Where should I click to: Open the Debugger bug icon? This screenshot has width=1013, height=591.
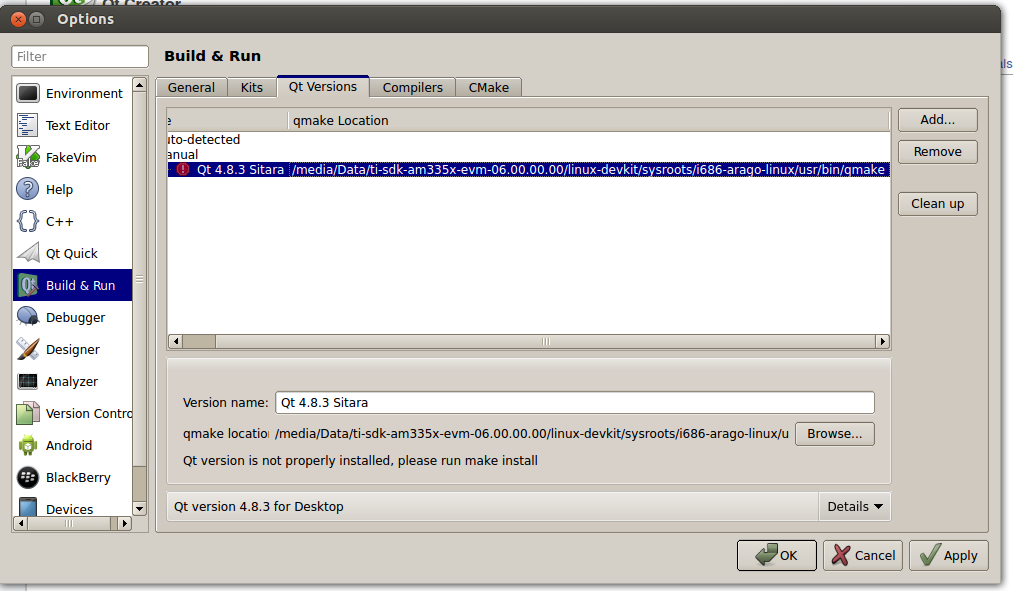28,317
